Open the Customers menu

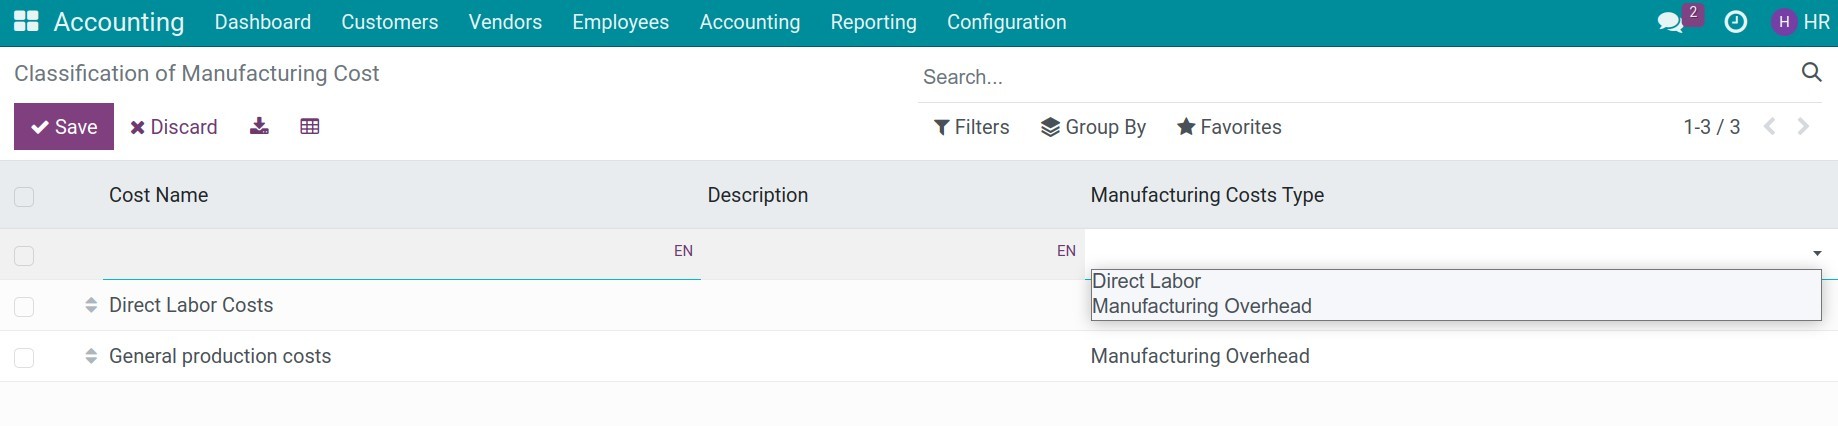pyautogui.click(x=390, y=22)
